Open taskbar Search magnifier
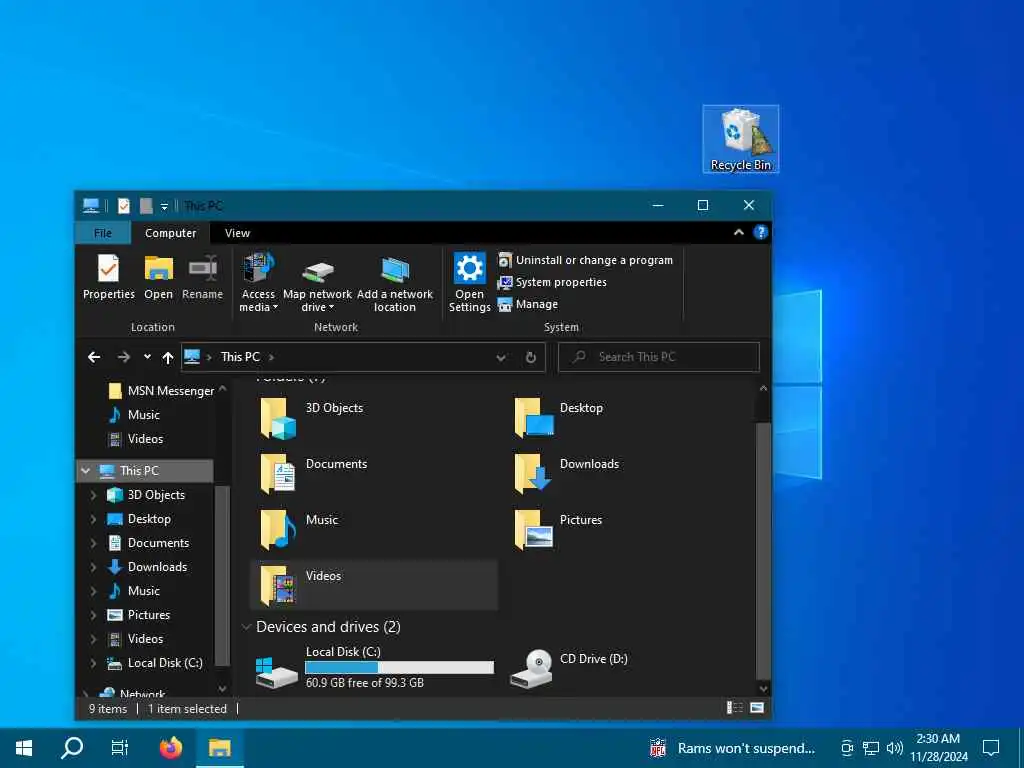The height and width of the screenshot is (768, 1024). click(72, 748)
